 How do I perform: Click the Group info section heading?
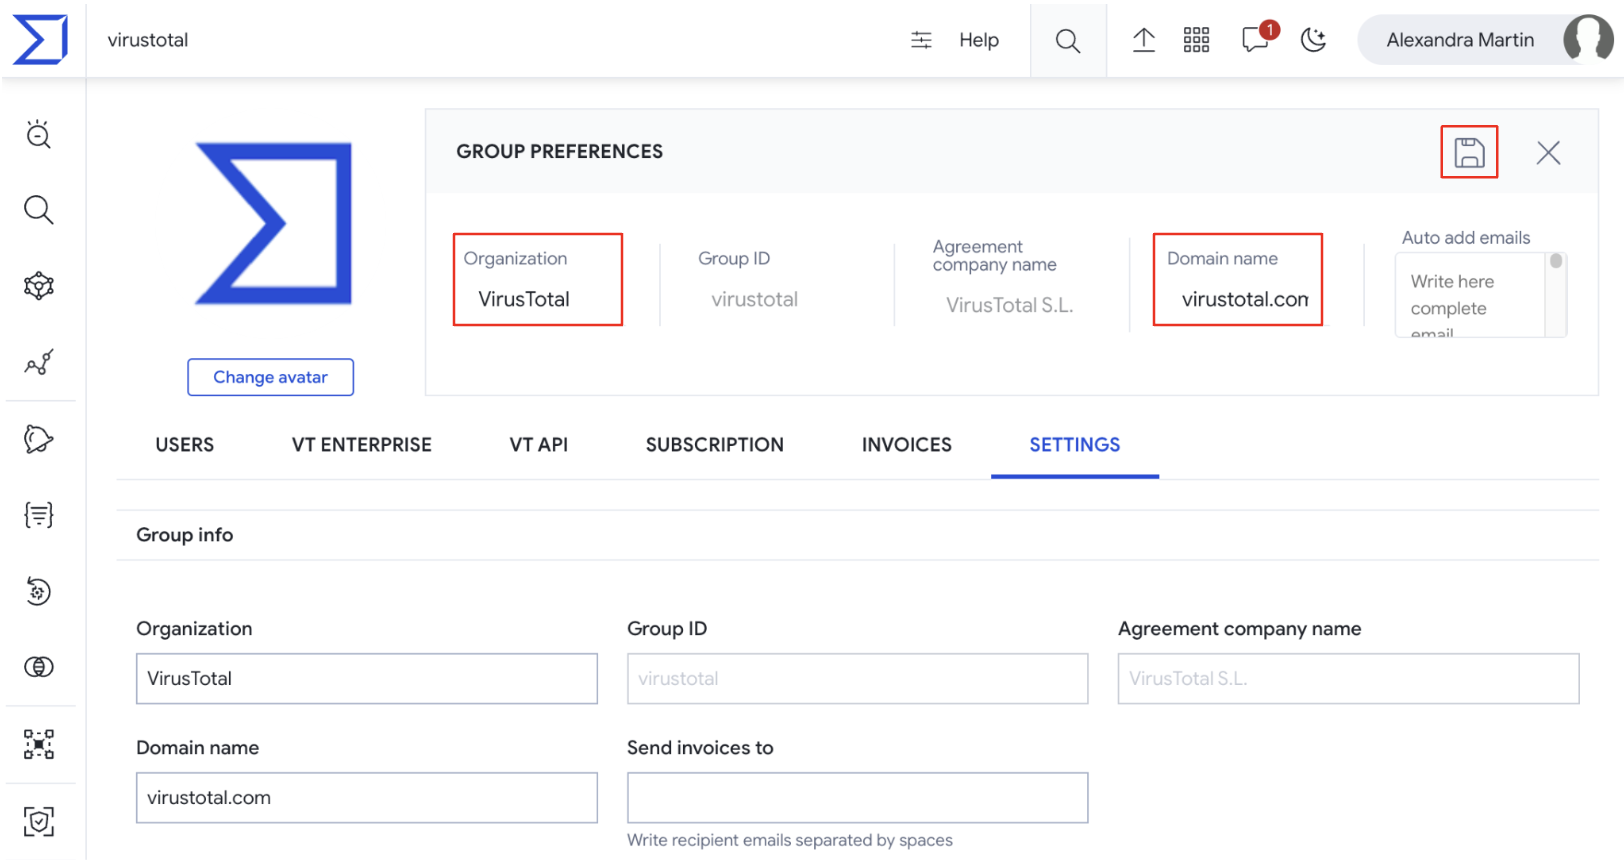(x=185, y=535)
